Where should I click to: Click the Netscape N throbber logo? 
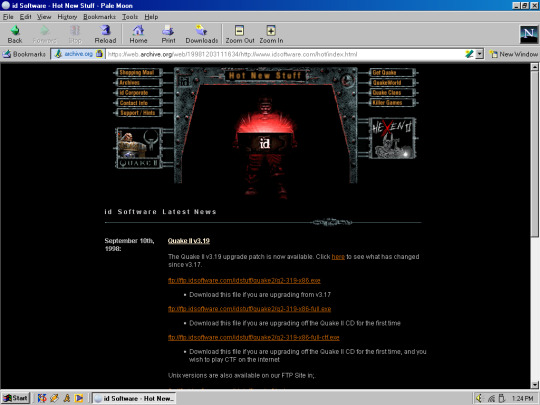point(528,34)
